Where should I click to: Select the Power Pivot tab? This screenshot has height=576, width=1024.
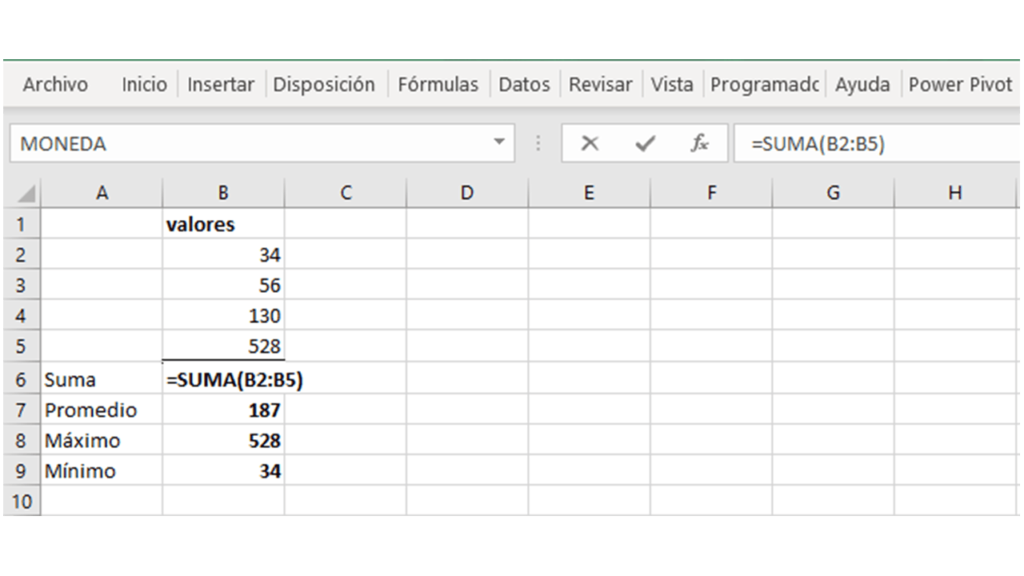click(x=960, y=85)
